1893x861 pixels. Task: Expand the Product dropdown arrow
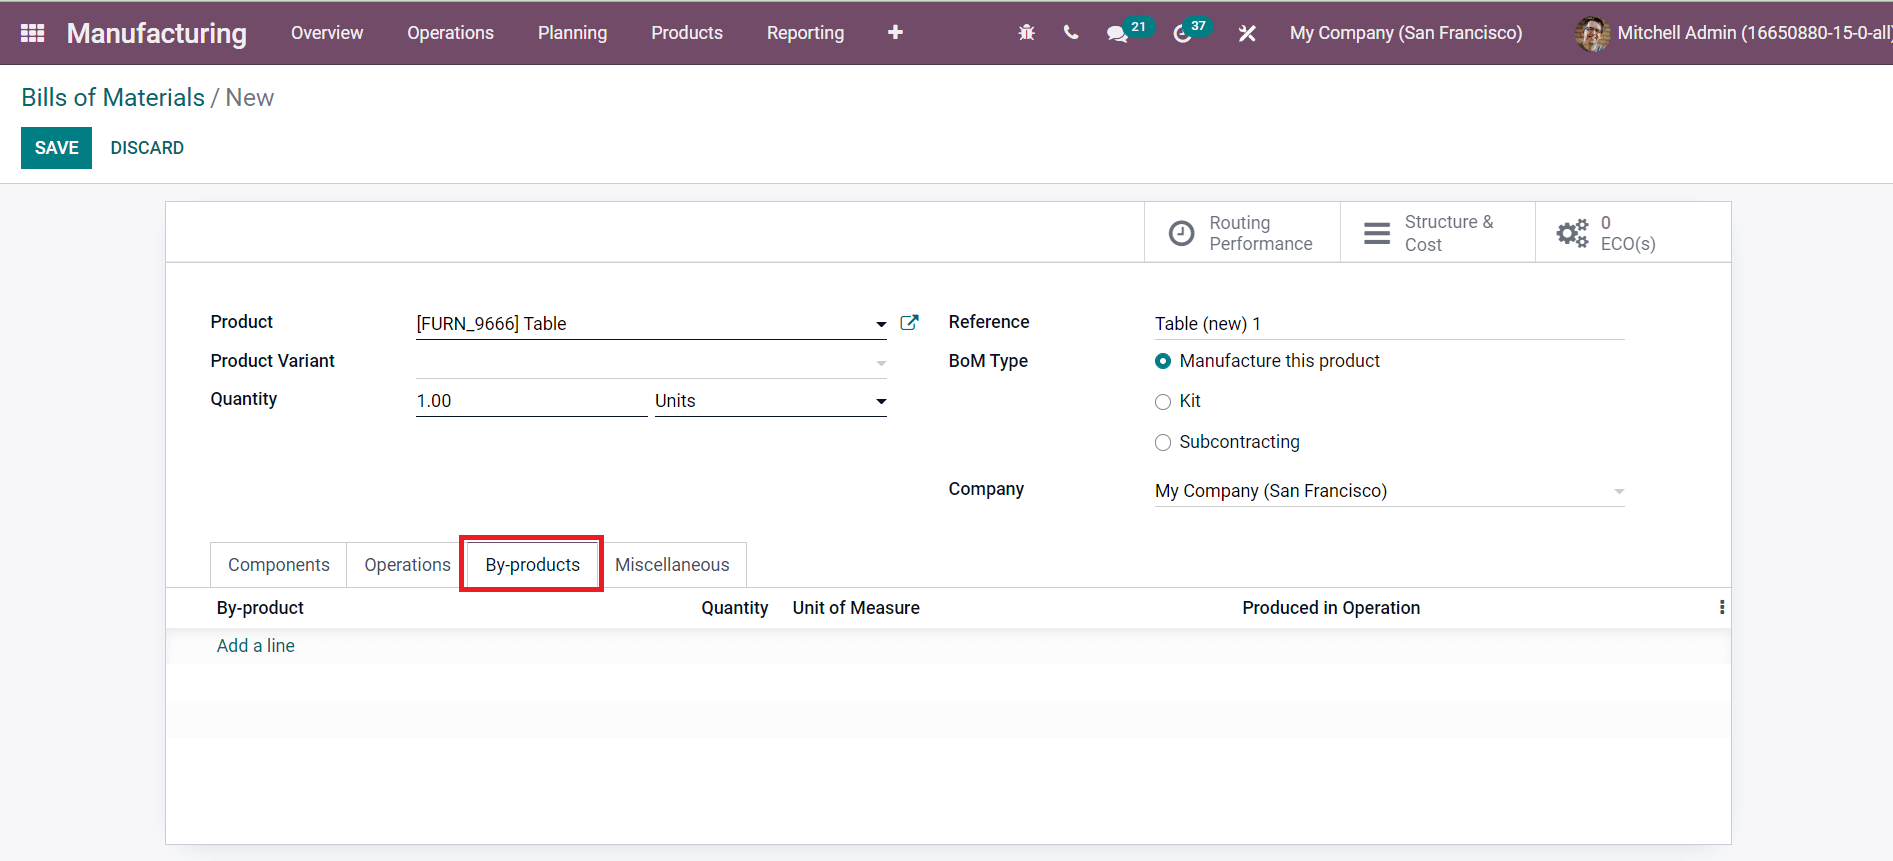pyautogui.click(x=880, y=324)
